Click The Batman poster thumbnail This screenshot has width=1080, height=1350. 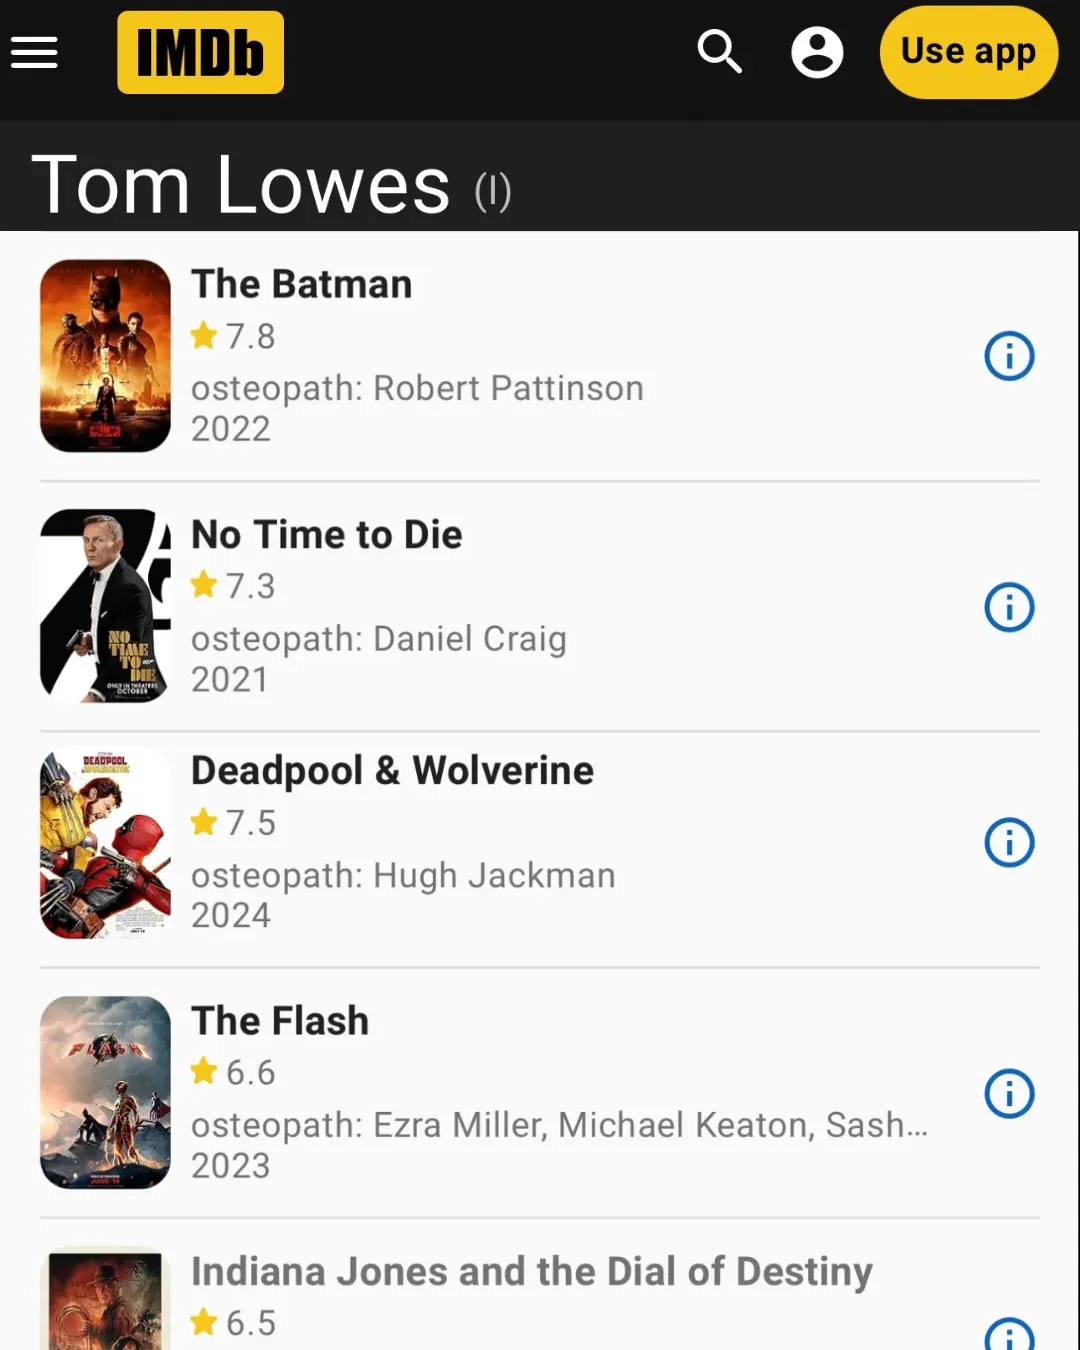105,356
